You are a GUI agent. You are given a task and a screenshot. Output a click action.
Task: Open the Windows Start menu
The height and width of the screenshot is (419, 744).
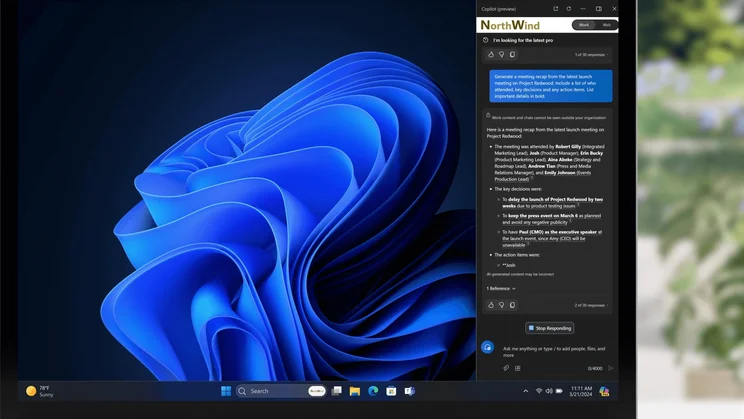[x=226, y=391]
